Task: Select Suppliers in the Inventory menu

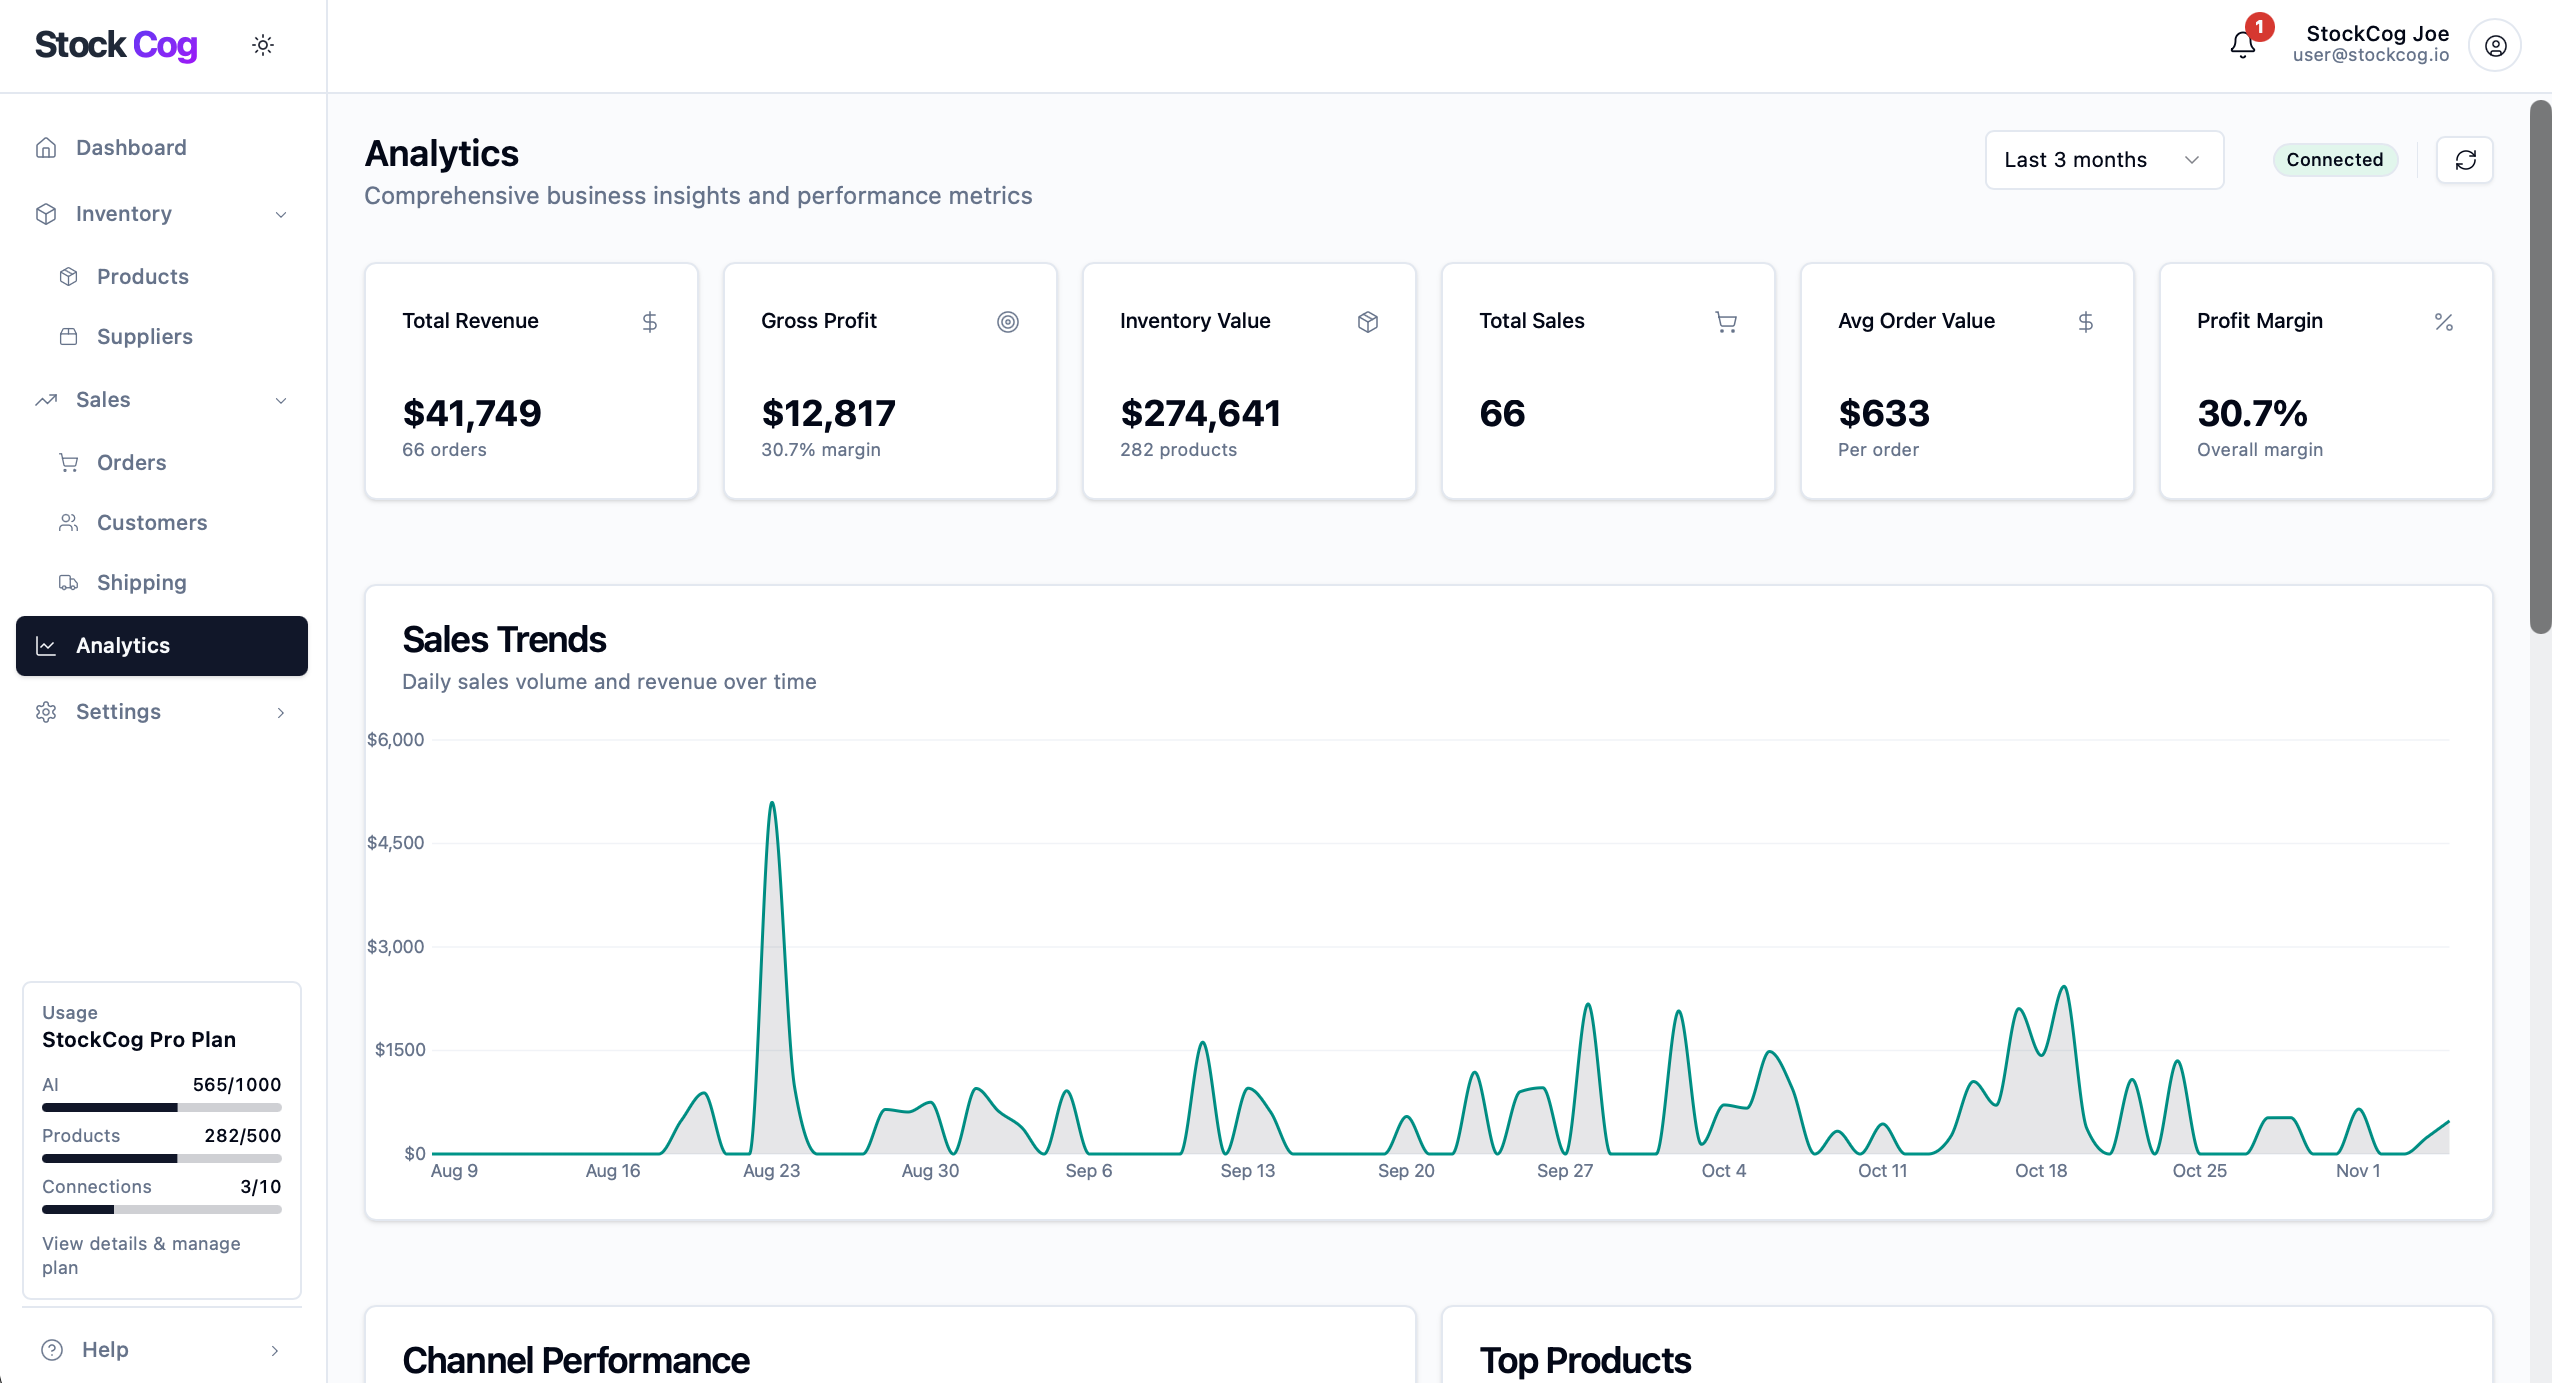Action: [145, 336]
